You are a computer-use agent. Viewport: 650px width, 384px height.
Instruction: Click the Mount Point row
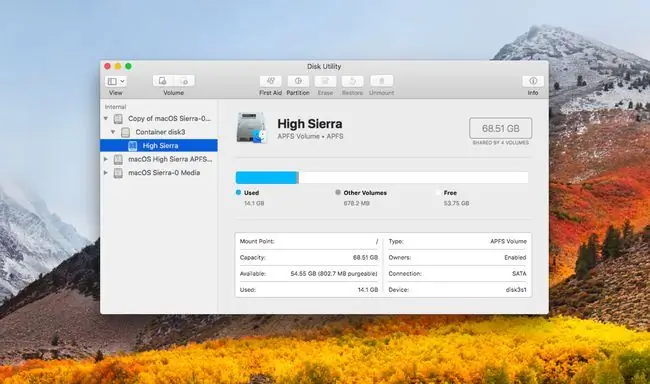point(309,241)
